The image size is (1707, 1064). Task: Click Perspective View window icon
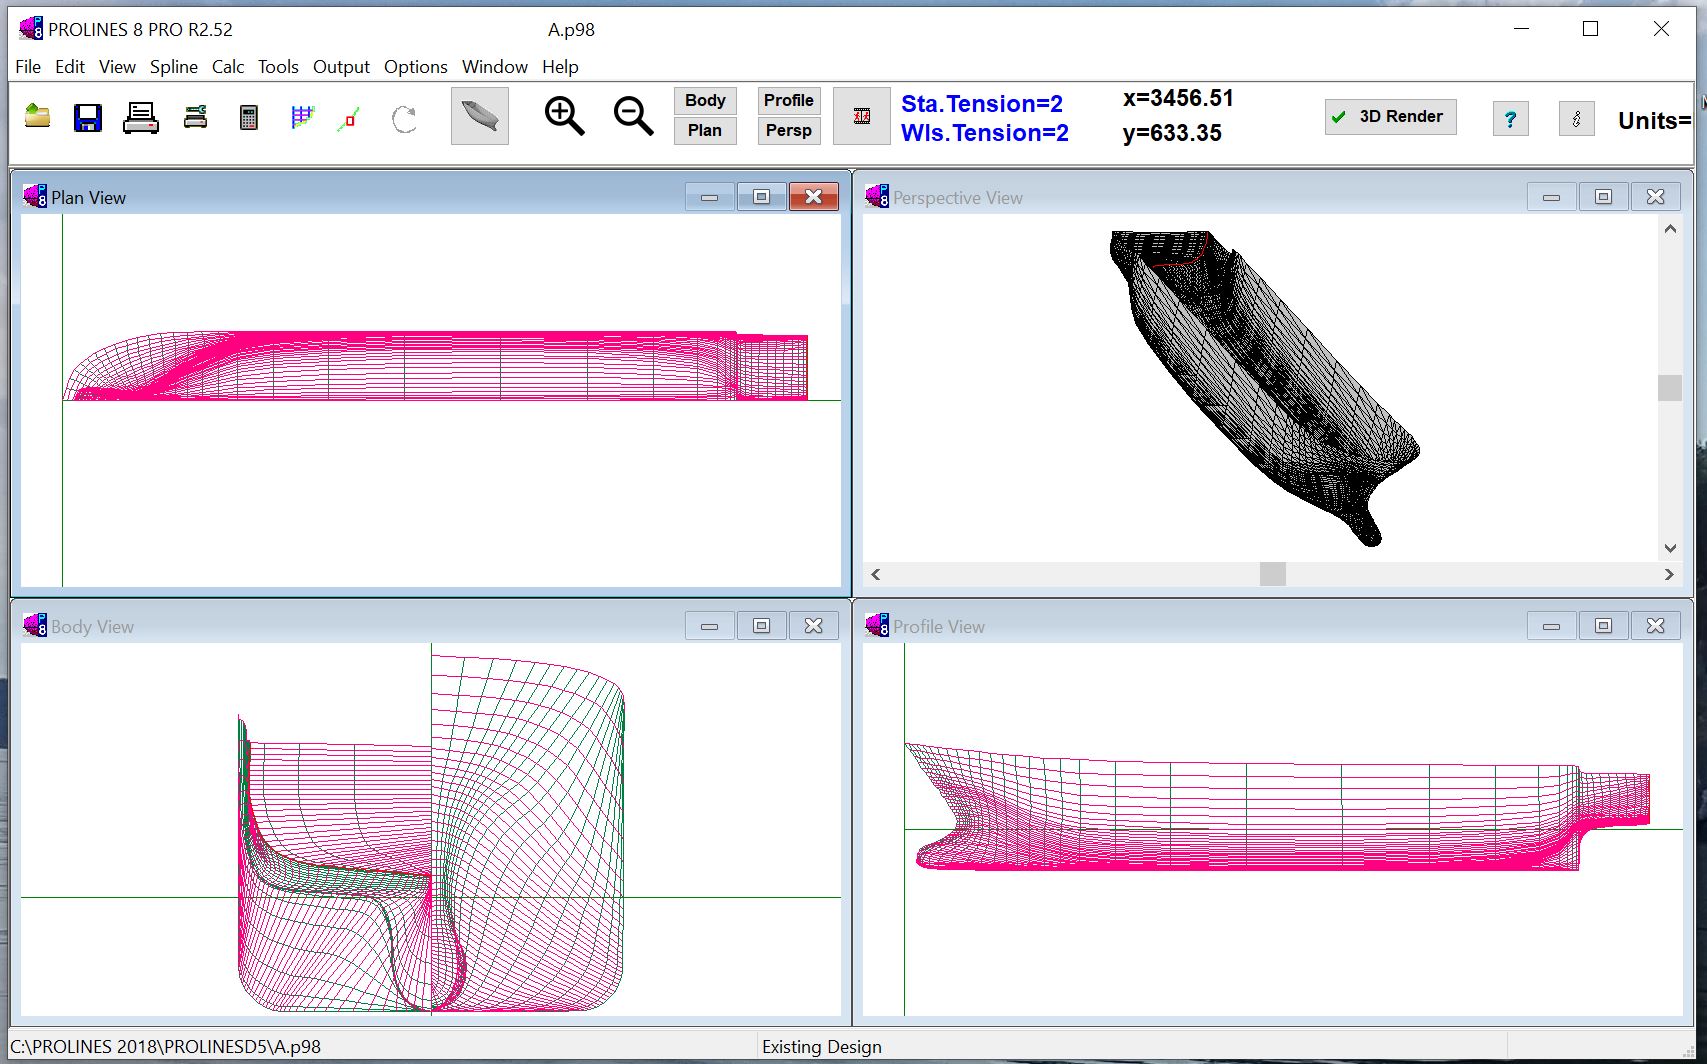877,196
